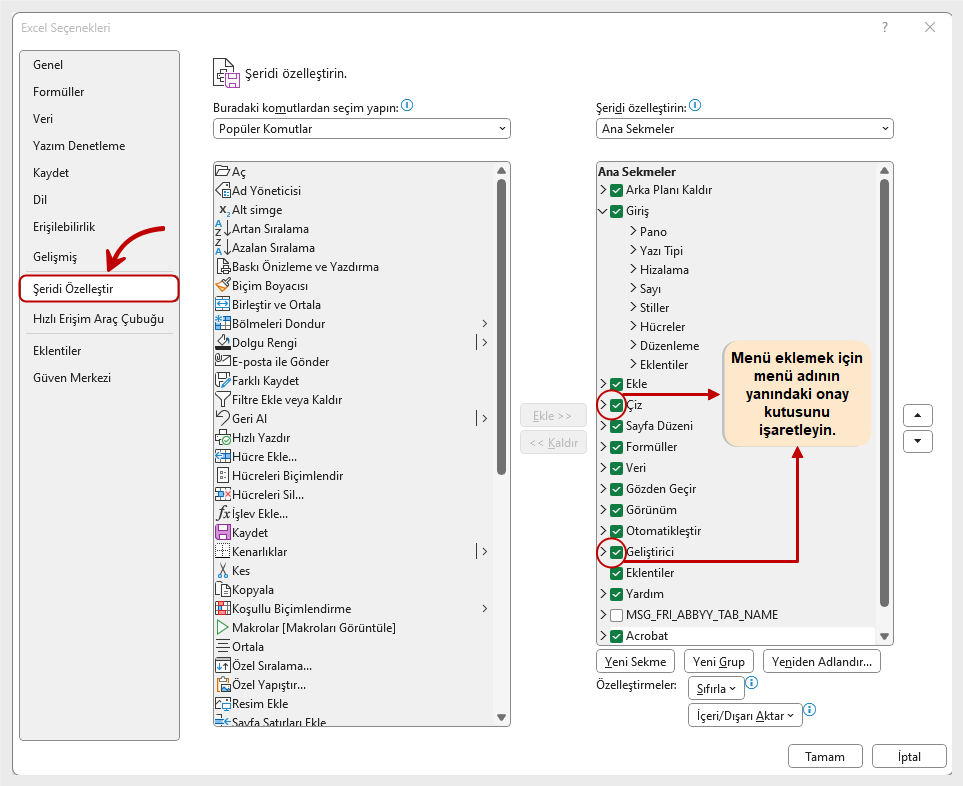Uncheck the Sayfa Düzeni checkbox
The image size is (963, 786).
(x=617, y=426)
